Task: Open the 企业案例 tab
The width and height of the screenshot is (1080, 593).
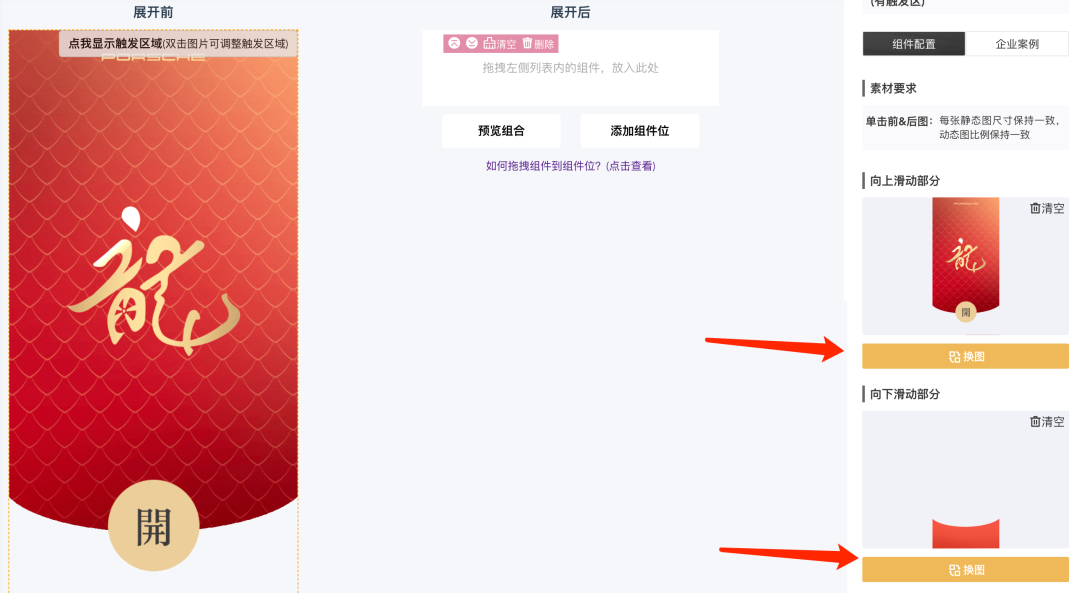Action: [x=1017, y=44]
